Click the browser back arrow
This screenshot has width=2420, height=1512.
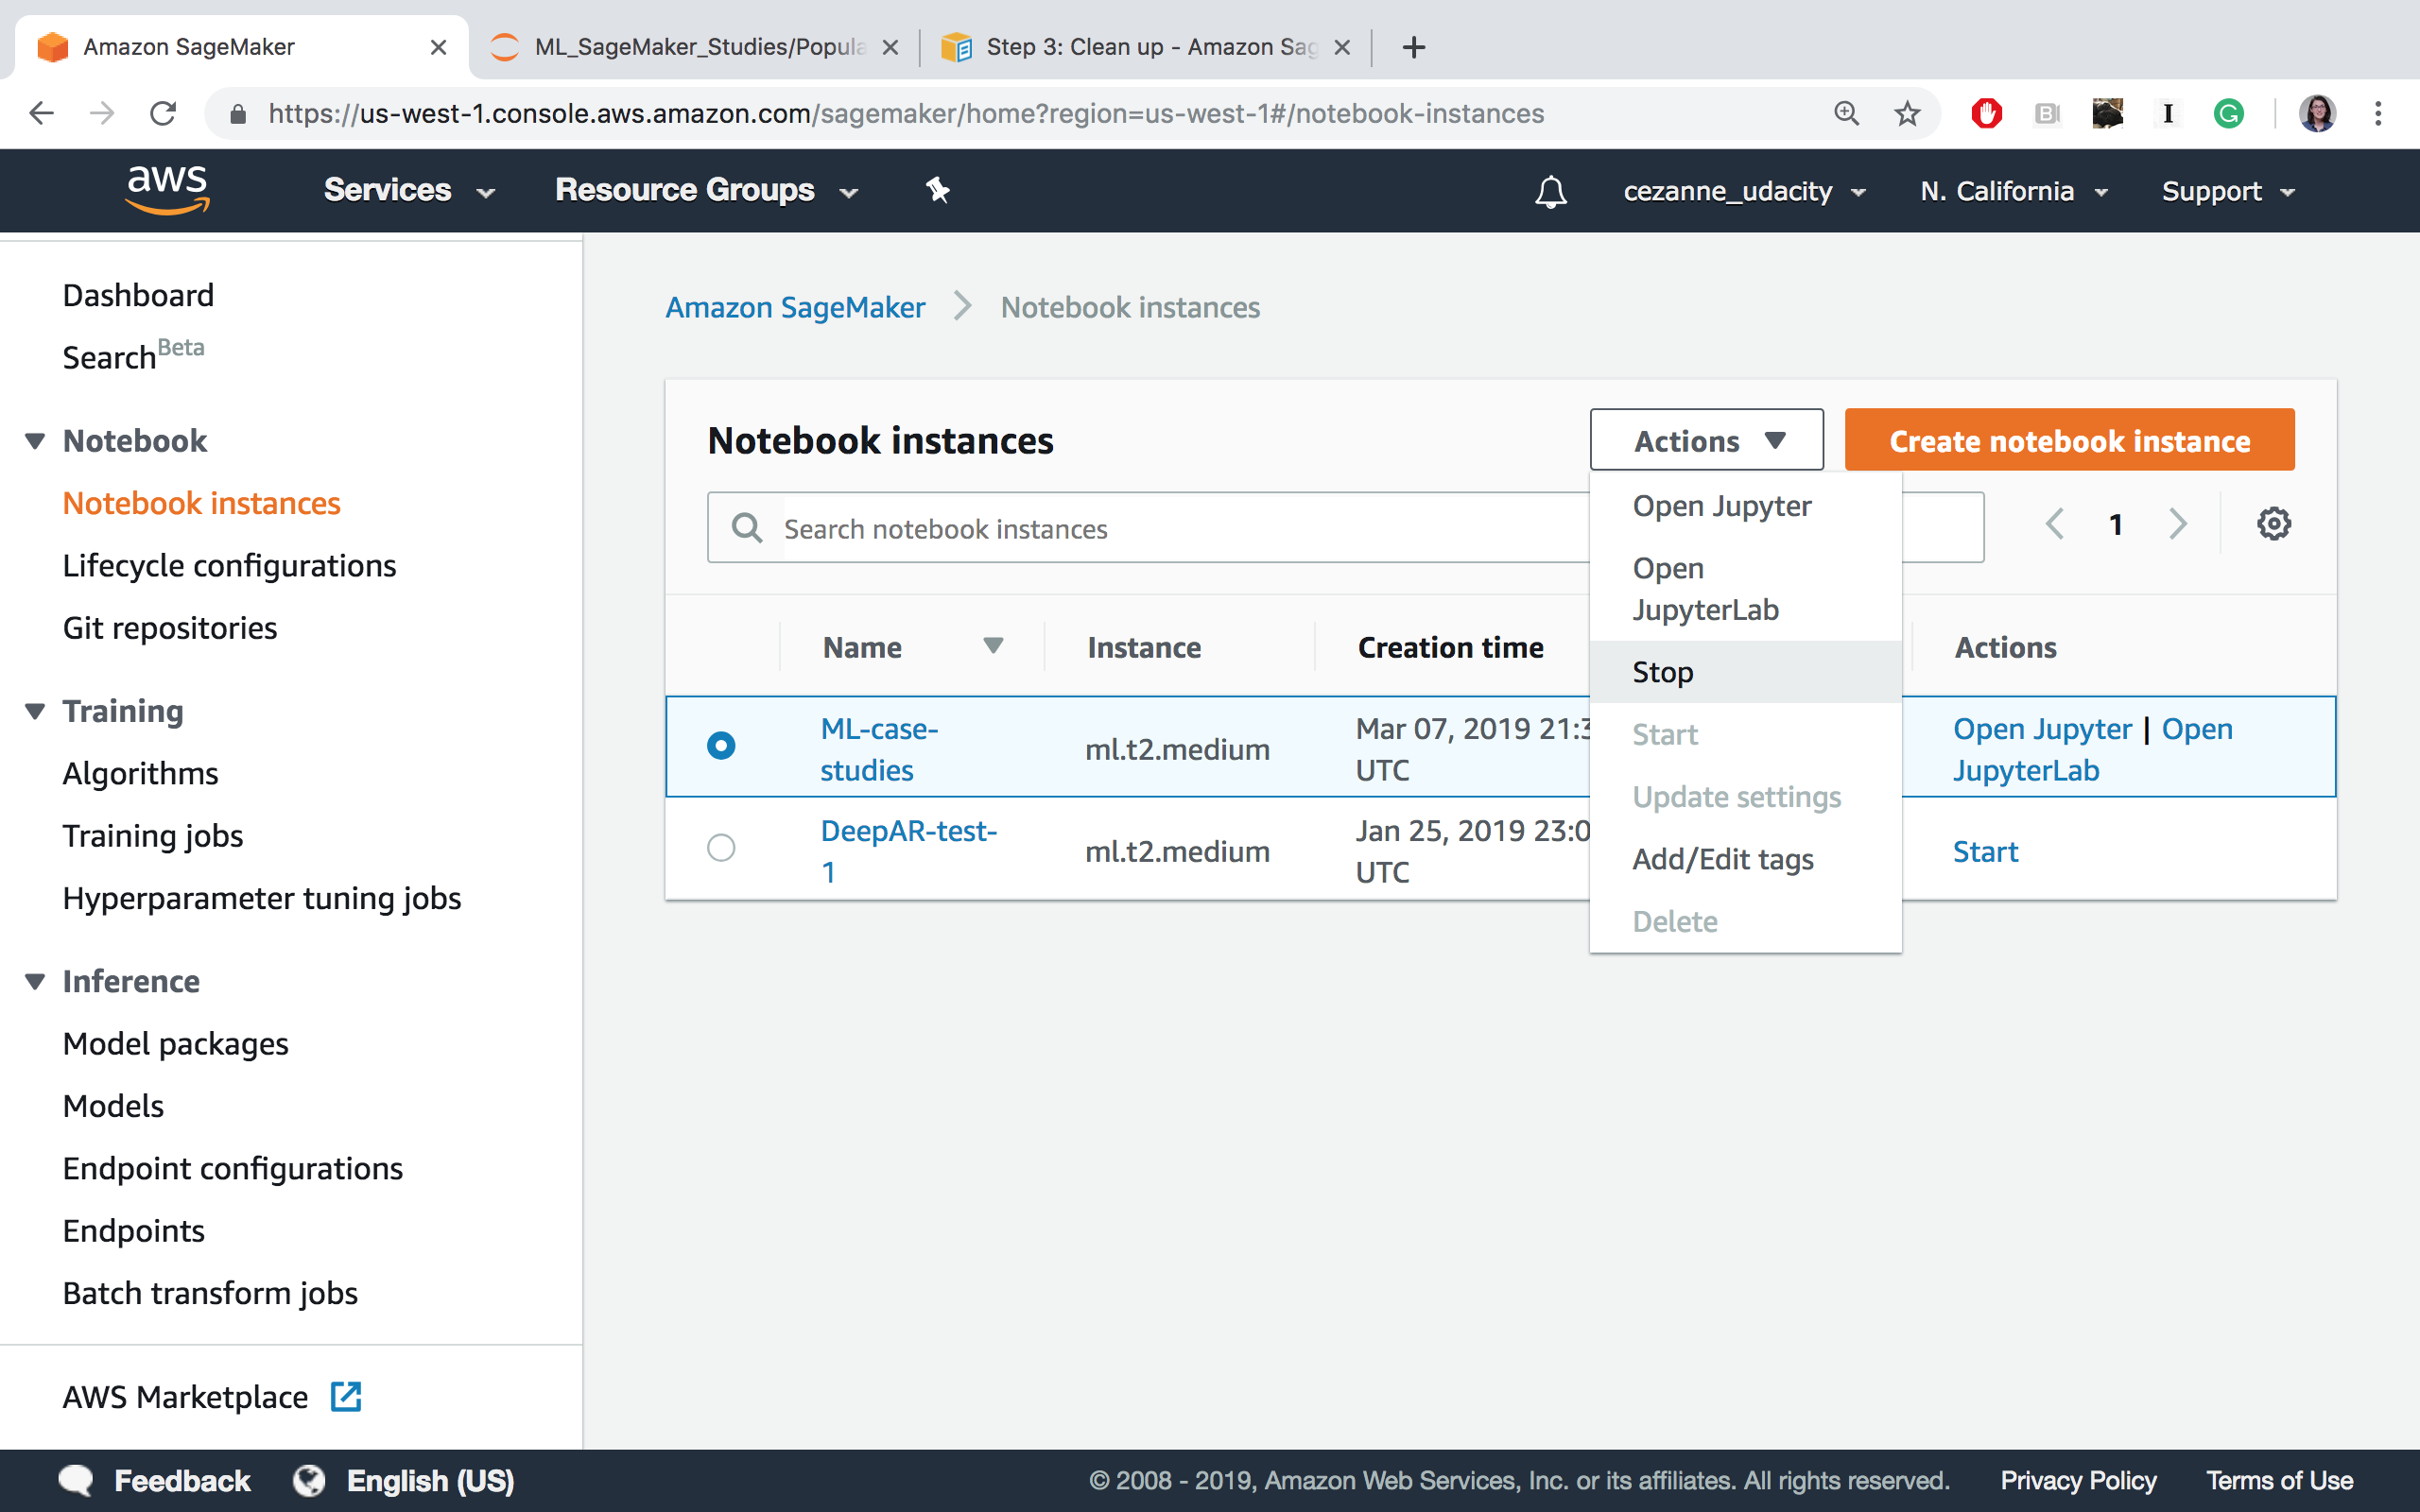(x=41, y=113)
